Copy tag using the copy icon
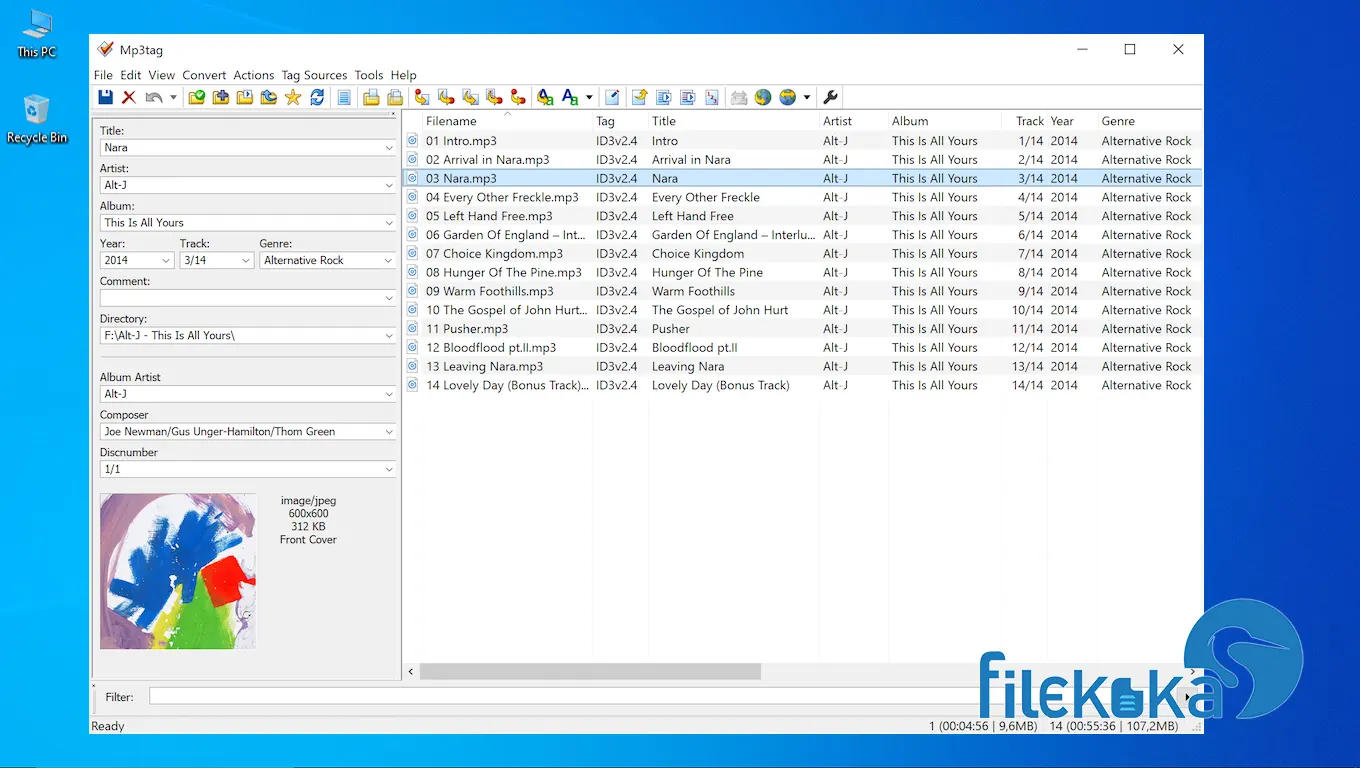1360x768 pixels. tap(371, 97)
